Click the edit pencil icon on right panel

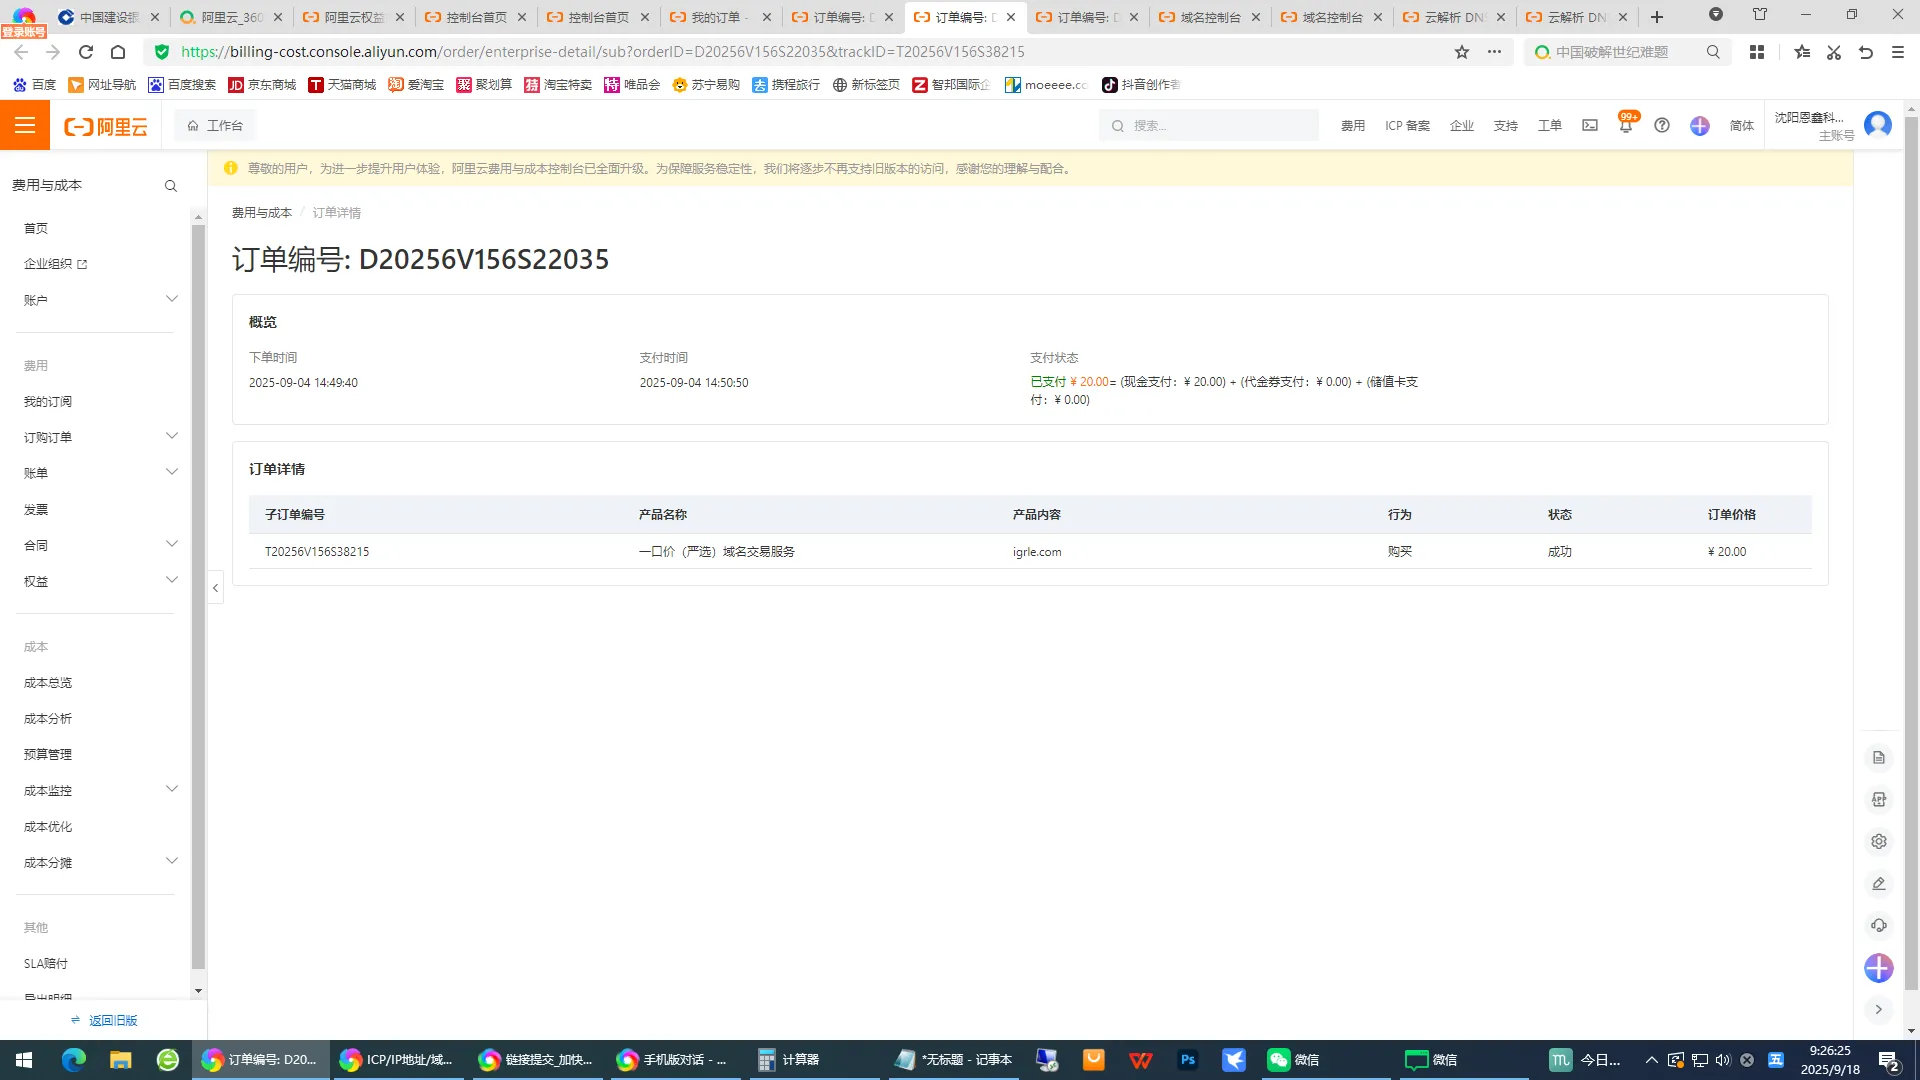(x=1879, y=884)
